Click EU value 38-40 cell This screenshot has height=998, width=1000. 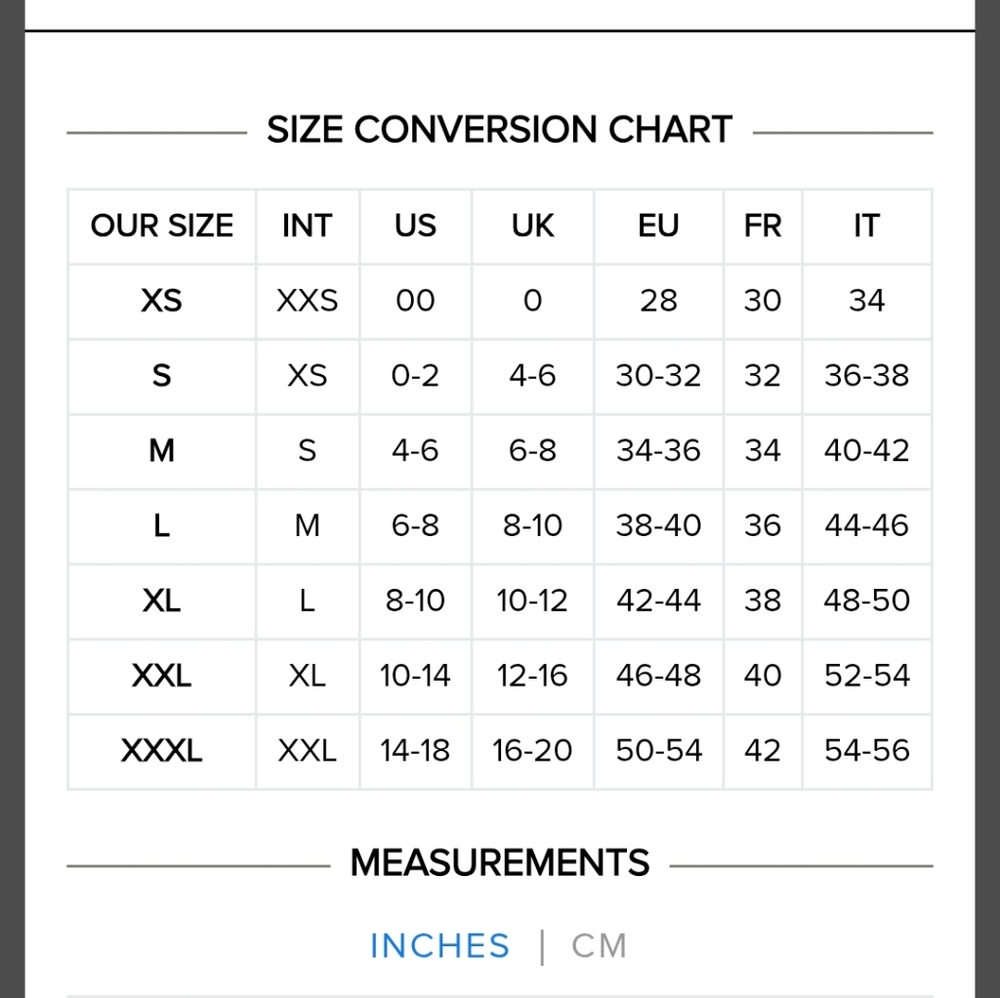tap(658, 525)
